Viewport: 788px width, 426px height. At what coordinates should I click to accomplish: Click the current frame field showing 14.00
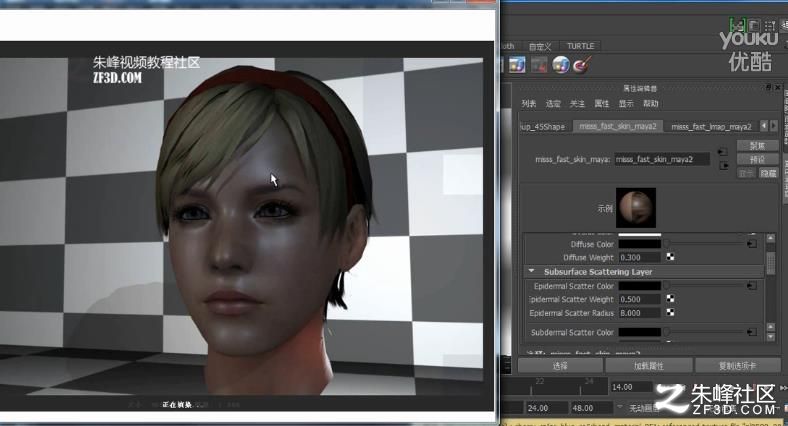pyautogui.click(x=631, y=387)
